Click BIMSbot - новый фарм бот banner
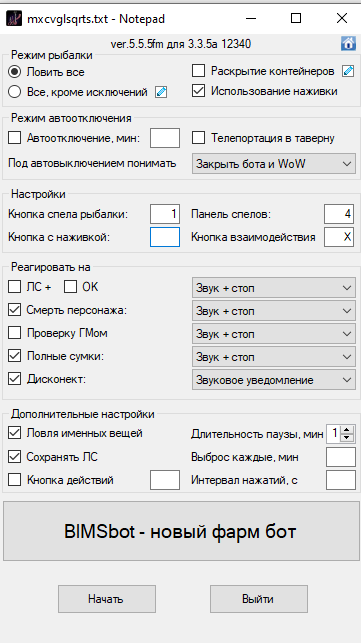This screenshot has width=361, height=643. (181, 531)
